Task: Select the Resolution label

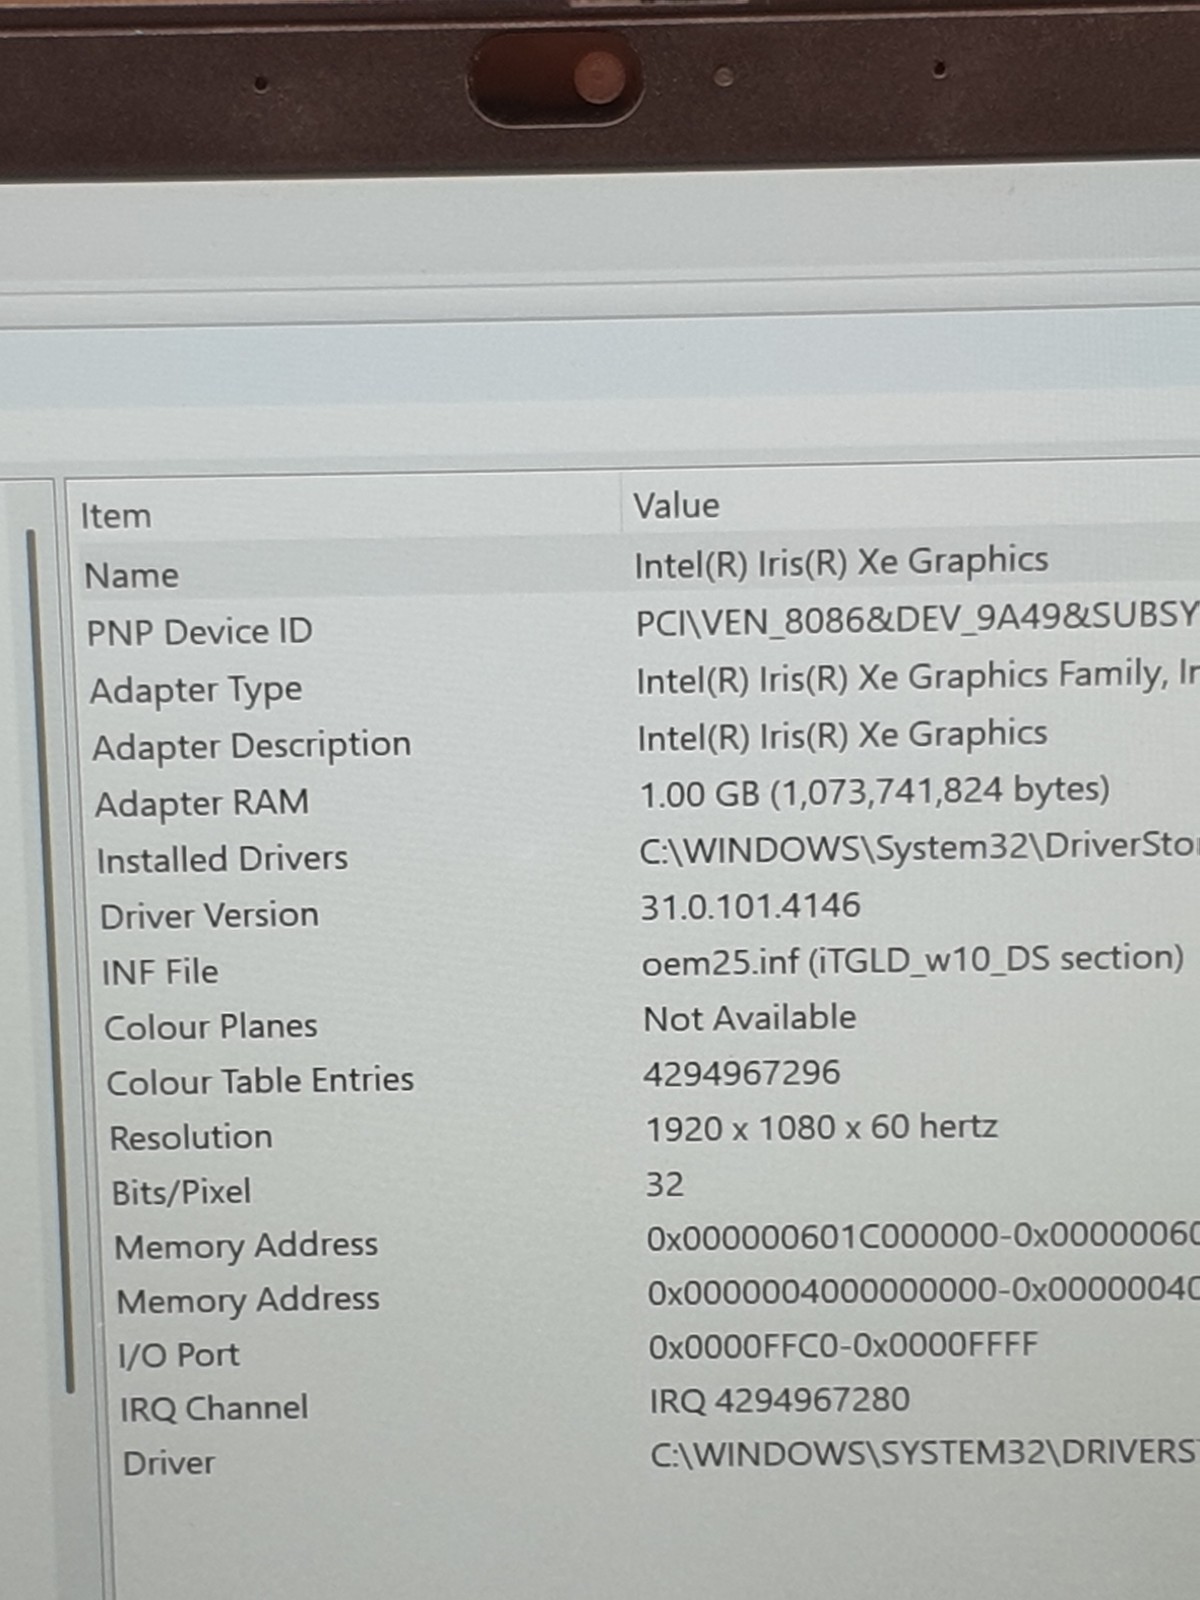Action: click(190, 1137)
